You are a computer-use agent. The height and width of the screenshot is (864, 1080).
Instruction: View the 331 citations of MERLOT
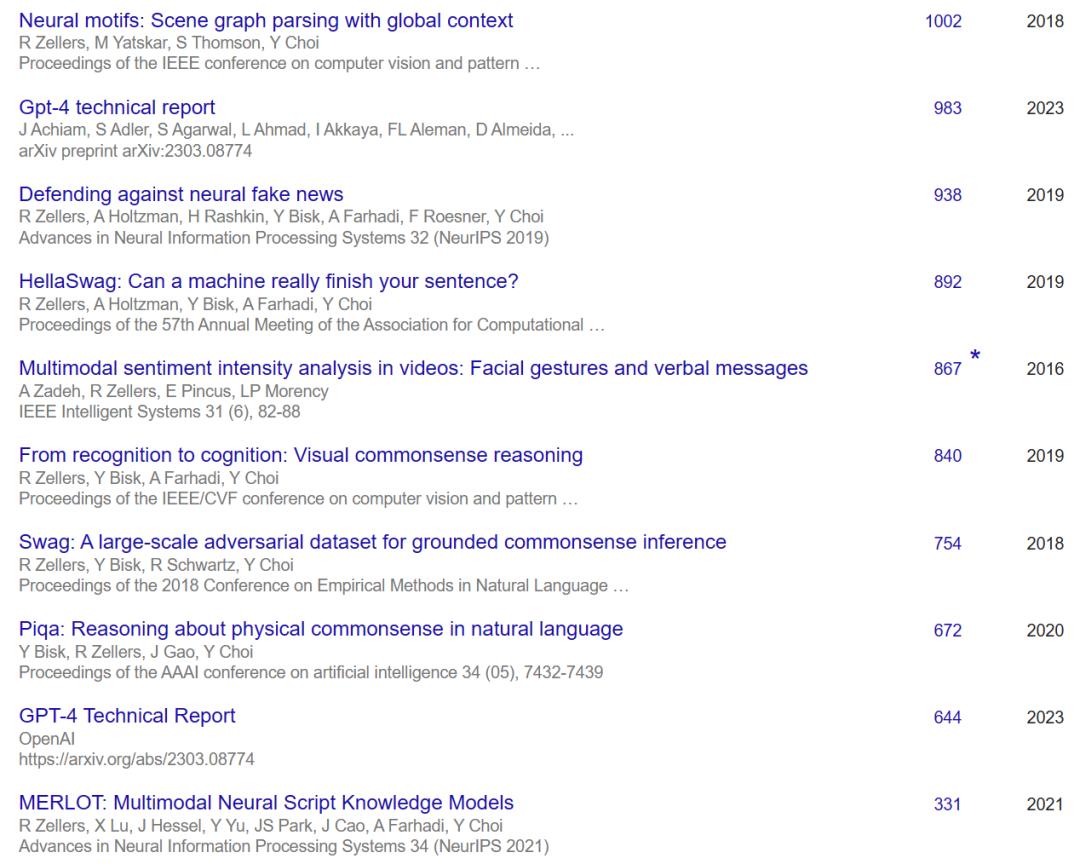tap(948, 804)
